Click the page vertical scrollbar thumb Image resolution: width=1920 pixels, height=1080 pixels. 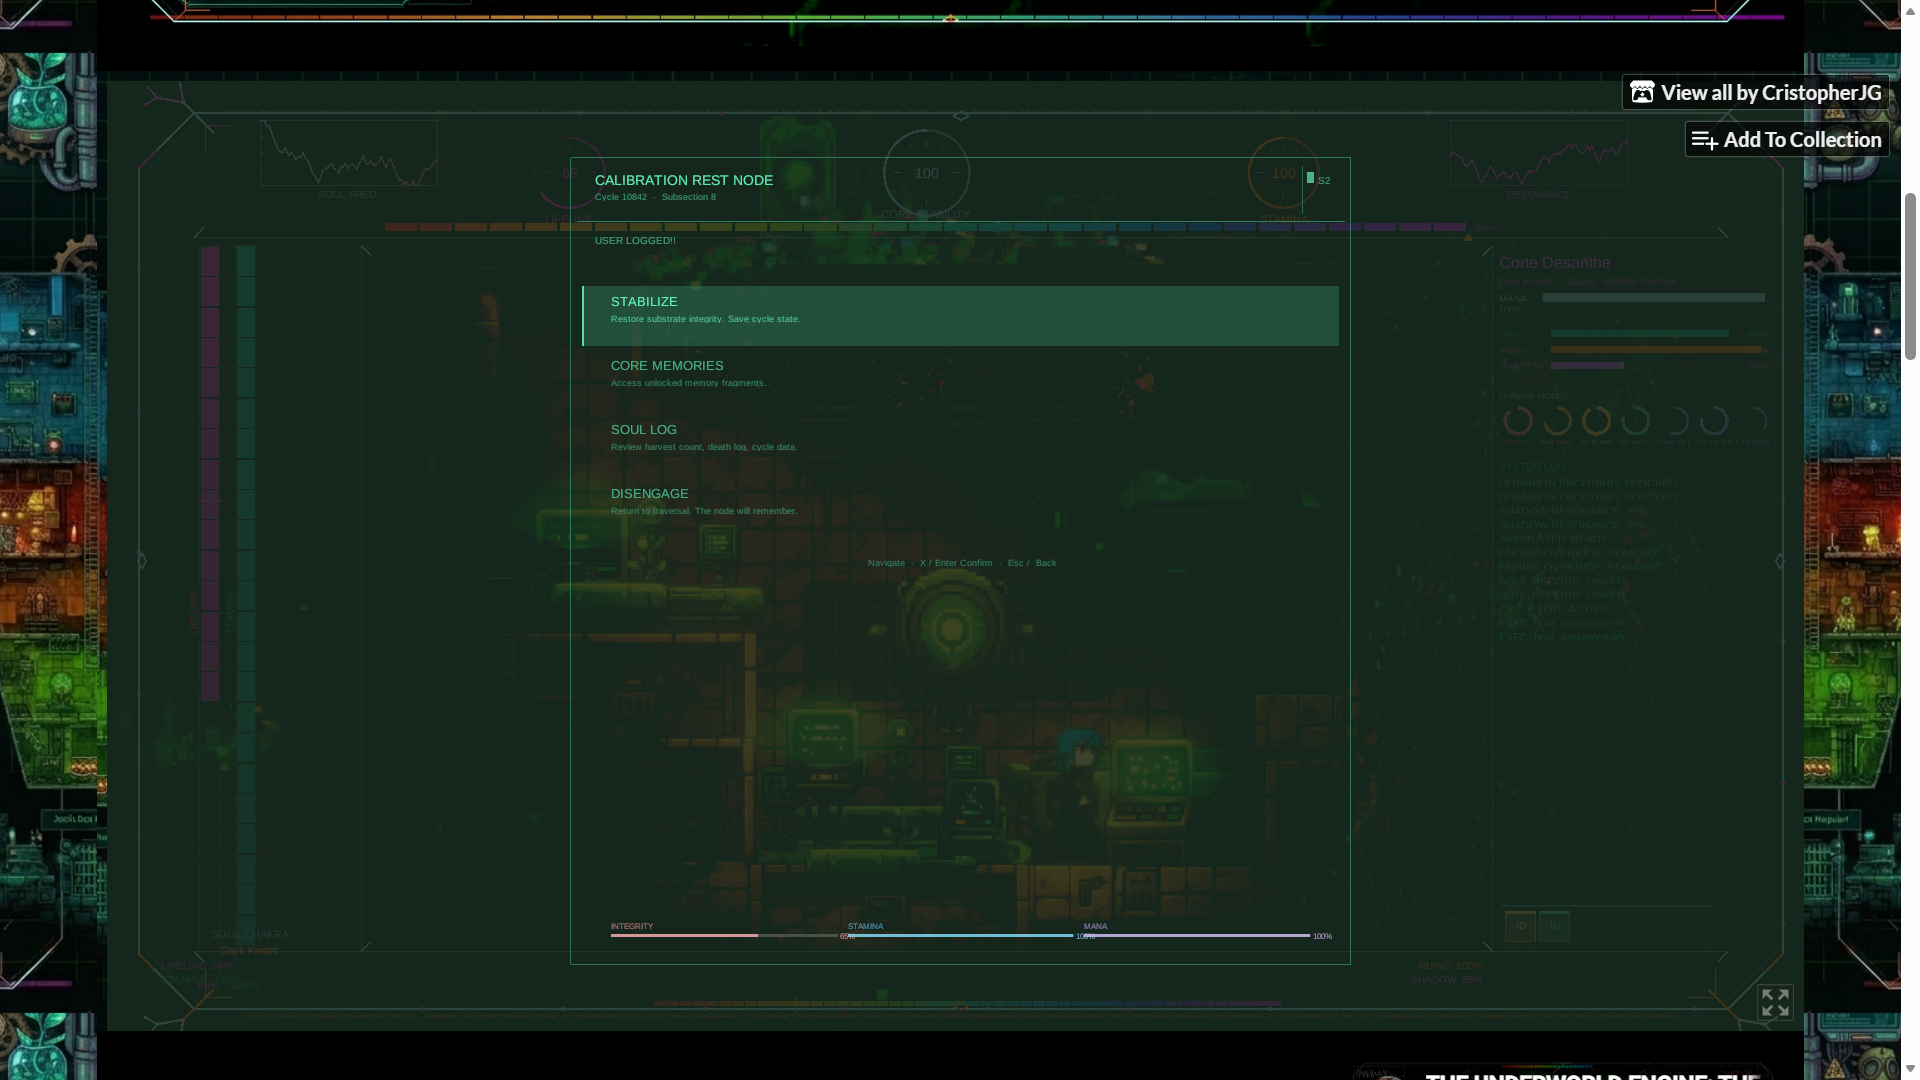[1910, 275]
